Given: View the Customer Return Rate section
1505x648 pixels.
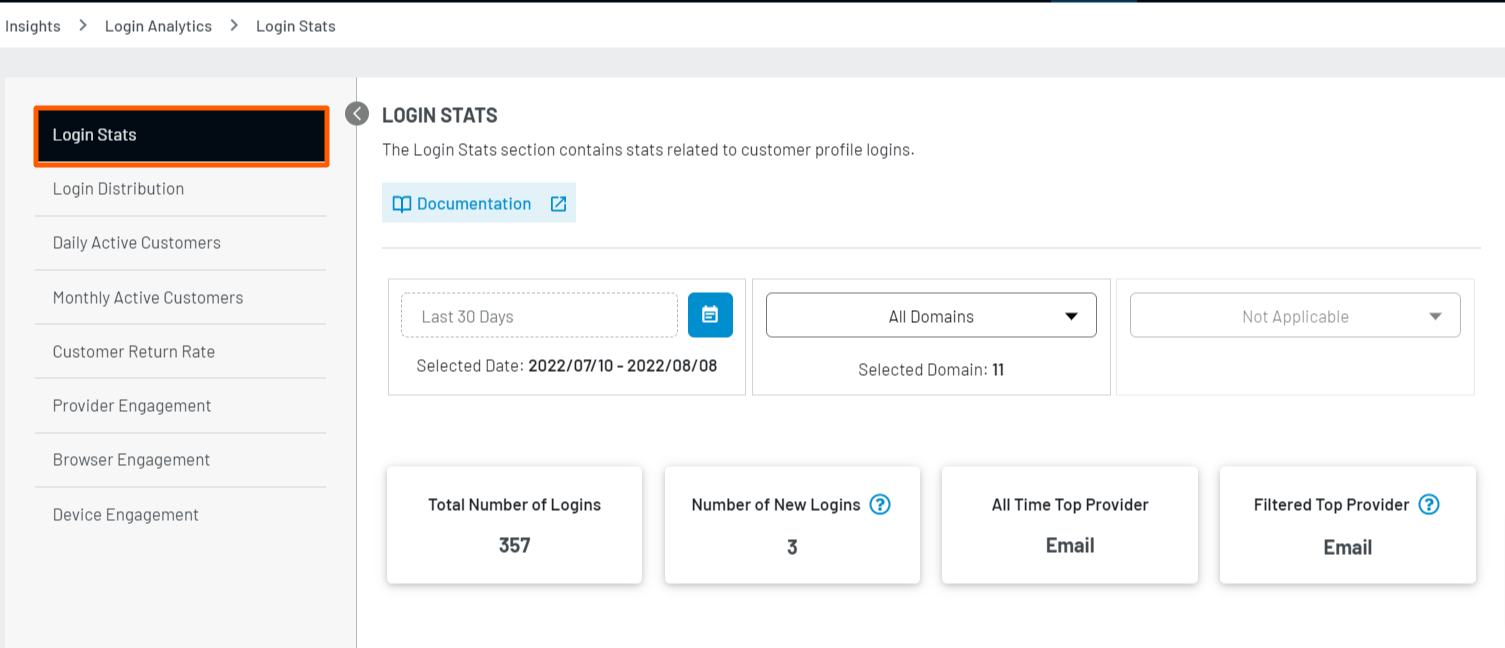Looking at the screenshot, I should point(134,351).
